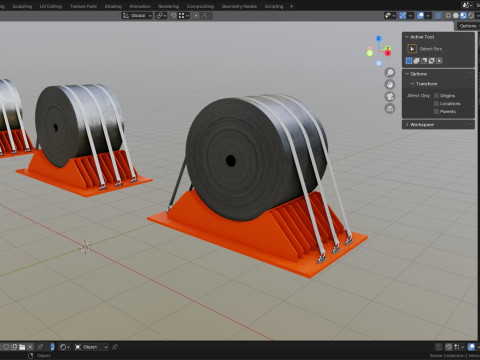Open the Compositing workspace tab
Image resolution: width=480 pixels, height=360 pixels.
tap(200, 6)
